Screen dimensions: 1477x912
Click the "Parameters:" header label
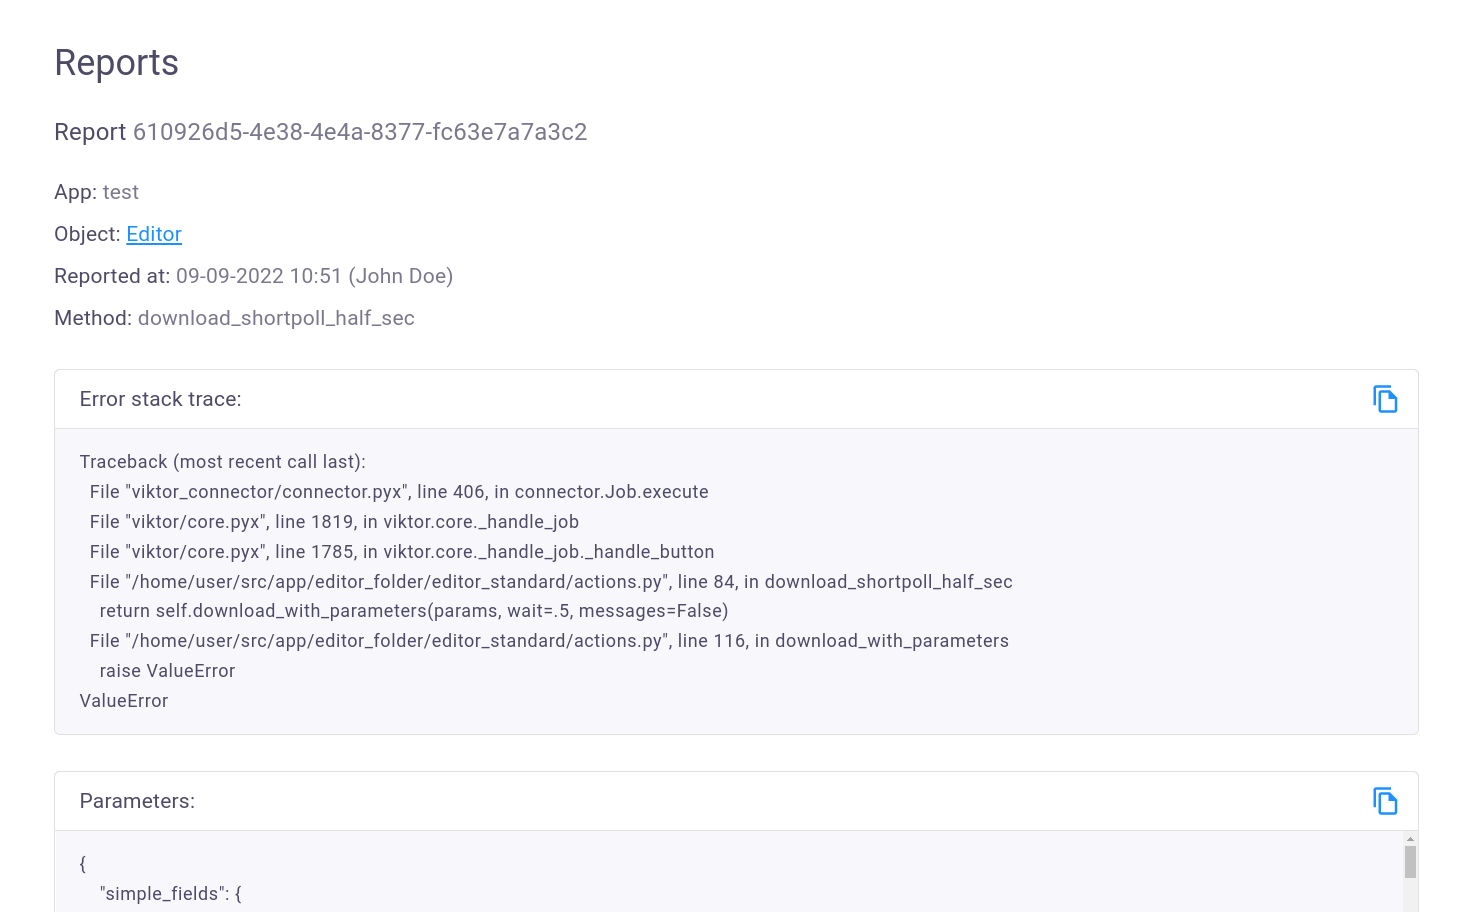click(137, 801)
